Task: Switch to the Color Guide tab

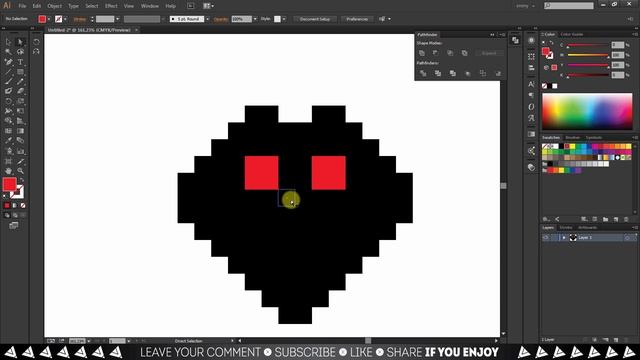Action: point(571,34)
